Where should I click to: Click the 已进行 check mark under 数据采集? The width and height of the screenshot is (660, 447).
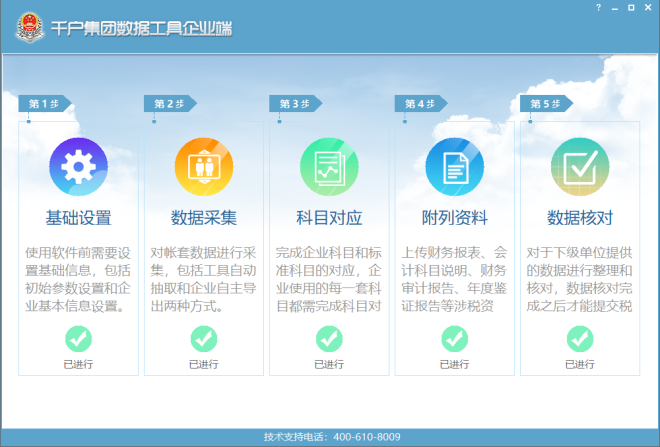pyautogui.click(x=204, y=339)
